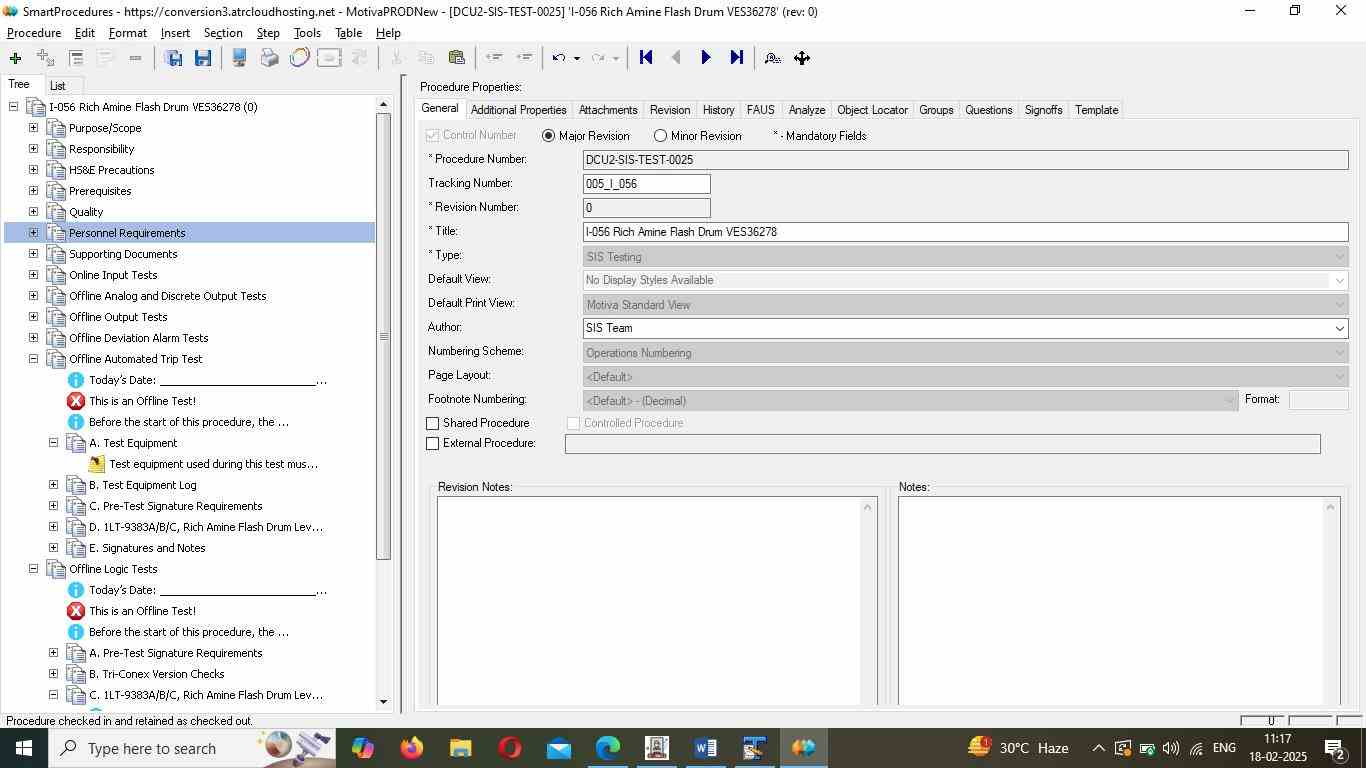Open the Object Locator tab

point(872,110)
